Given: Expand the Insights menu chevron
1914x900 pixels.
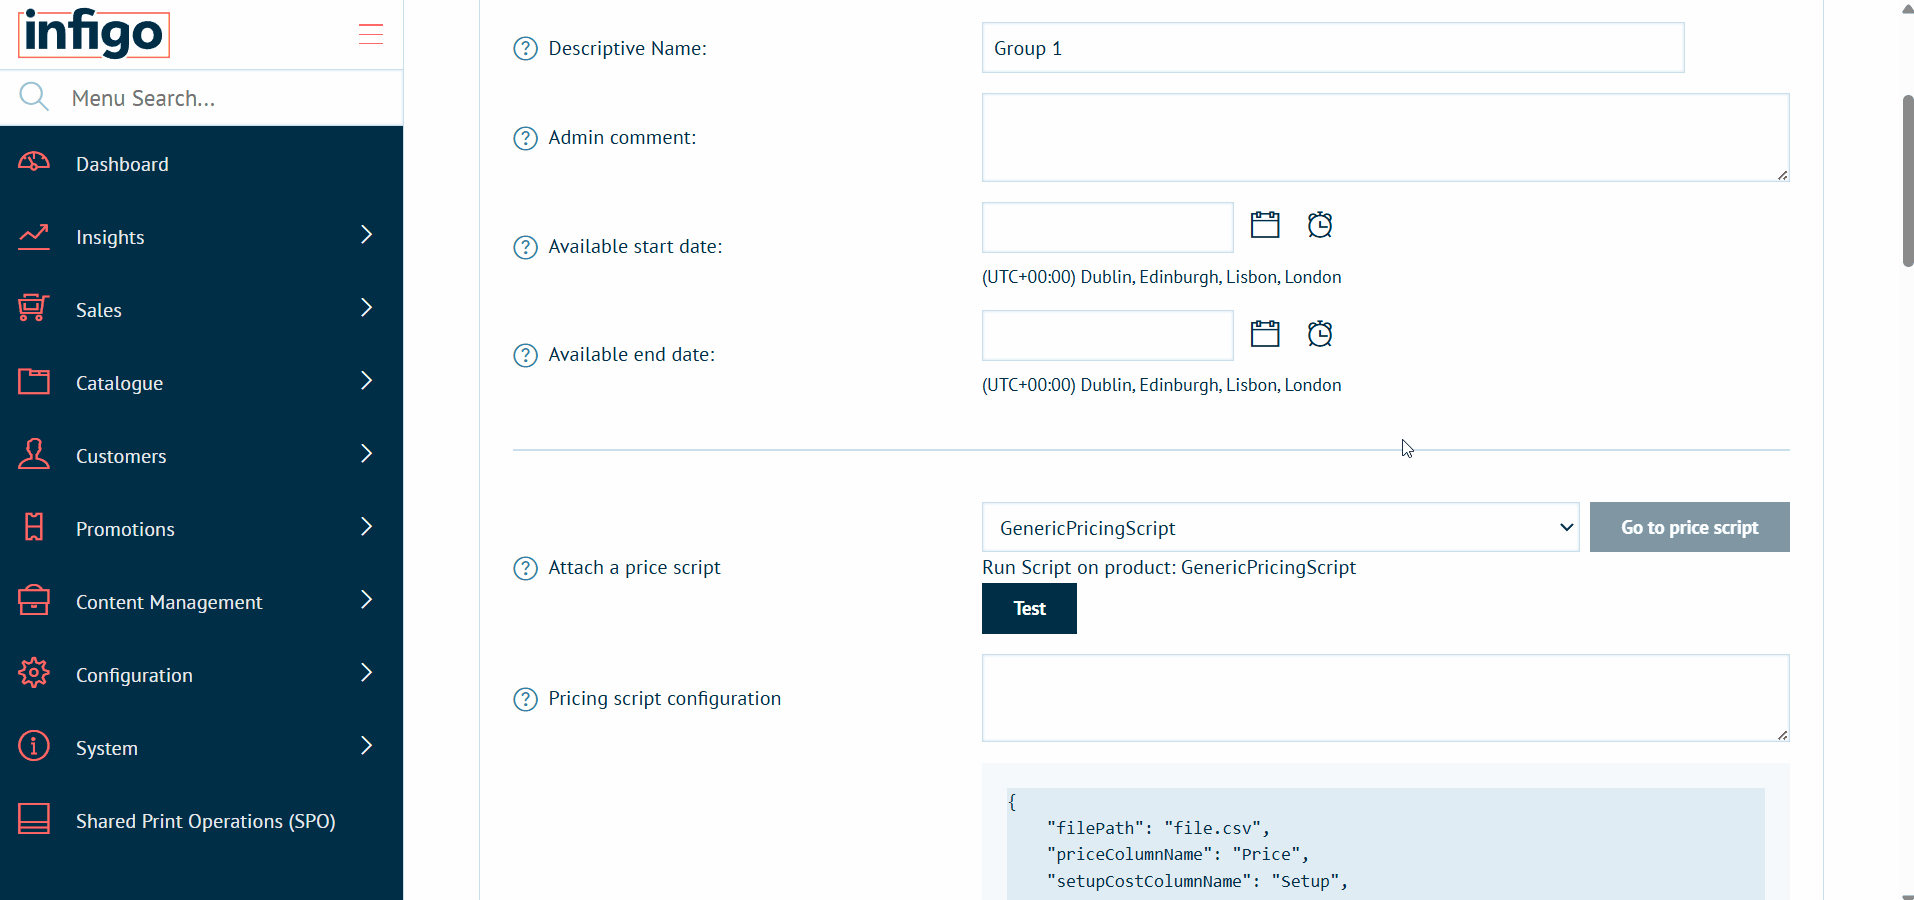Looking at the screenshot, I should coord(366,234).
